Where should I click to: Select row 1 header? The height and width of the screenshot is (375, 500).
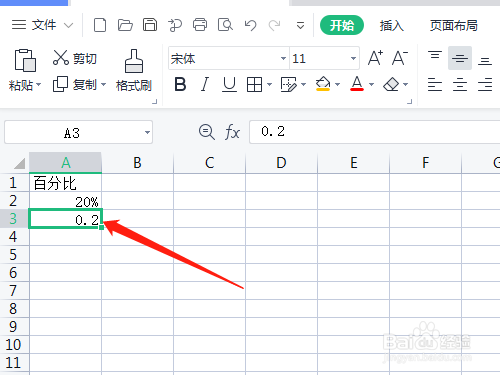13,183
